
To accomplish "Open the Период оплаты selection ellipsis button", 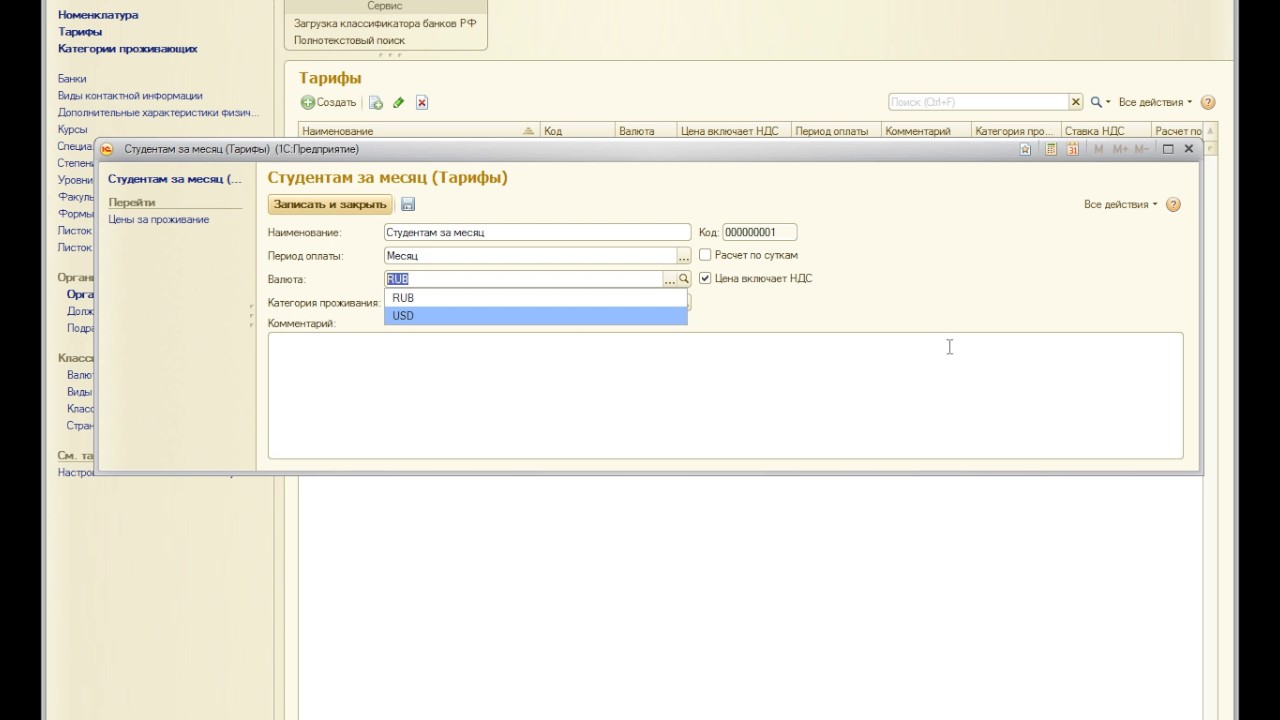I will [684, 256].
